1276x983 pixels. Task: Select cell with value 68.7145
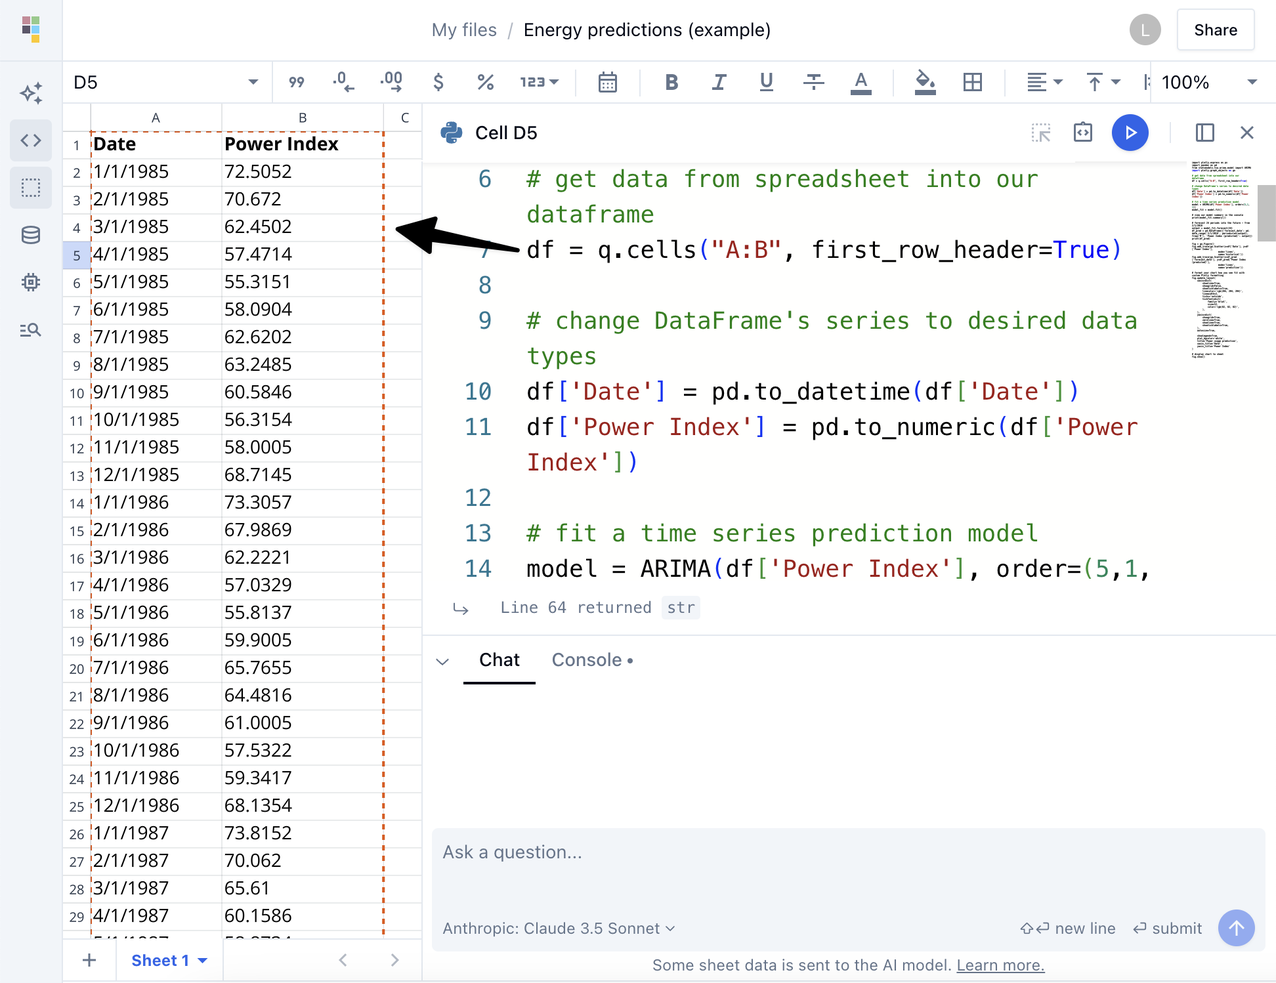(302, 475)
